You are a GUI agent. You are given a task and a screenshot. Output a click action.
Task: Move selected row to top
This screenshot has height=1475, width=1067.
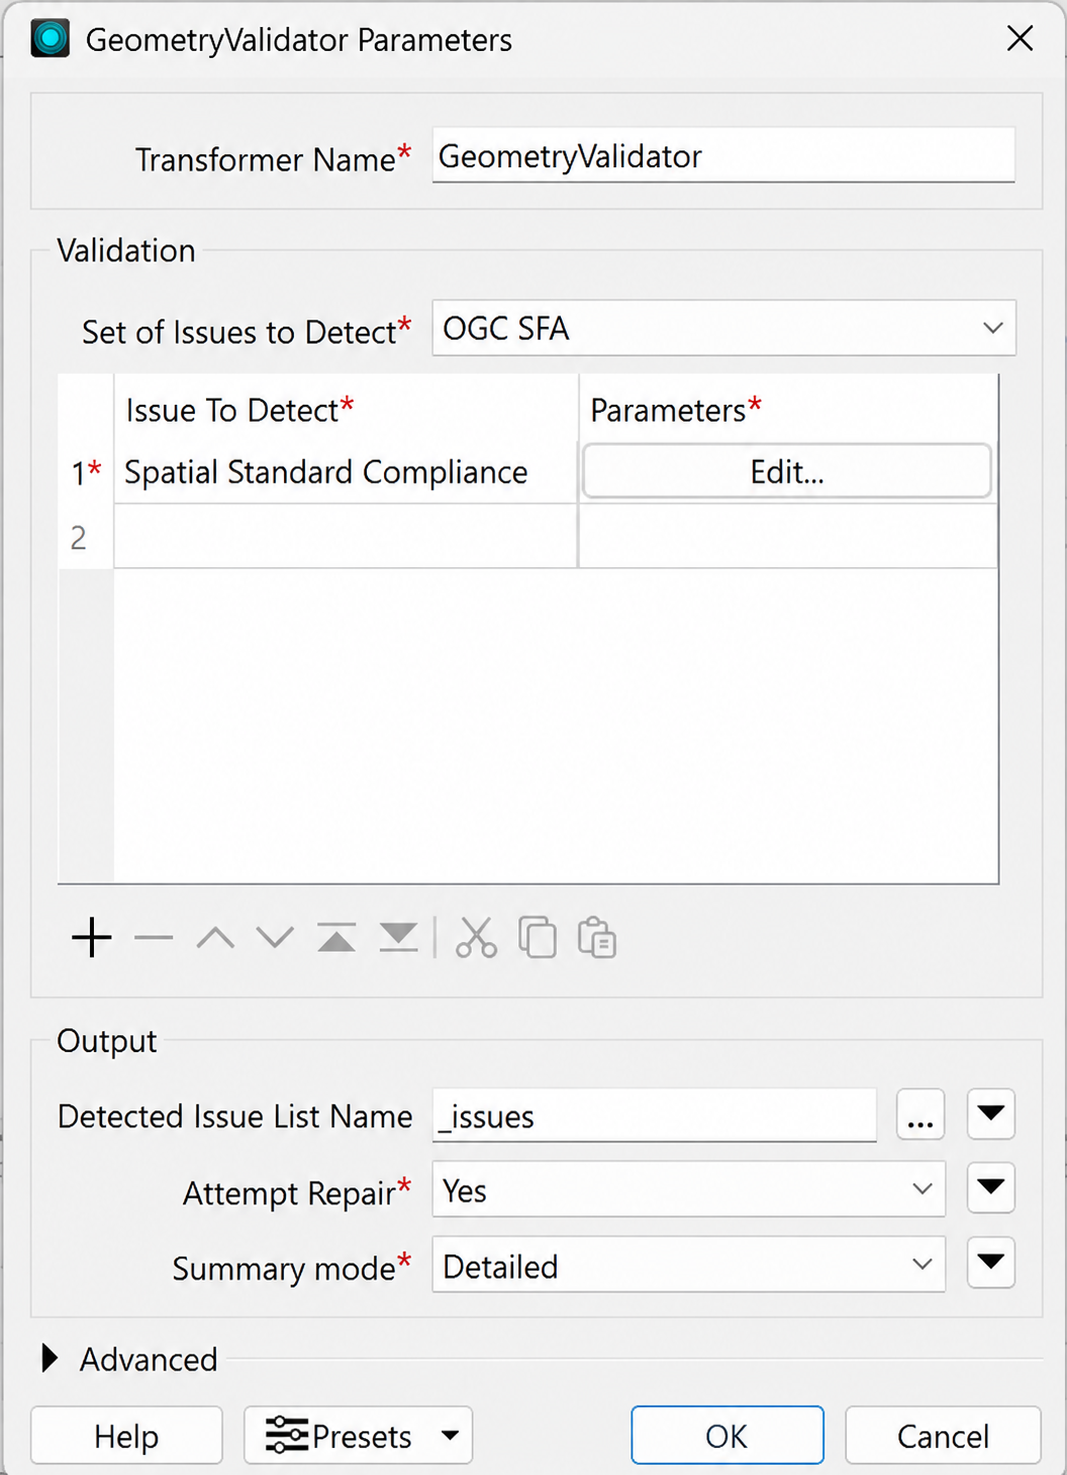(x=337, y=938)
